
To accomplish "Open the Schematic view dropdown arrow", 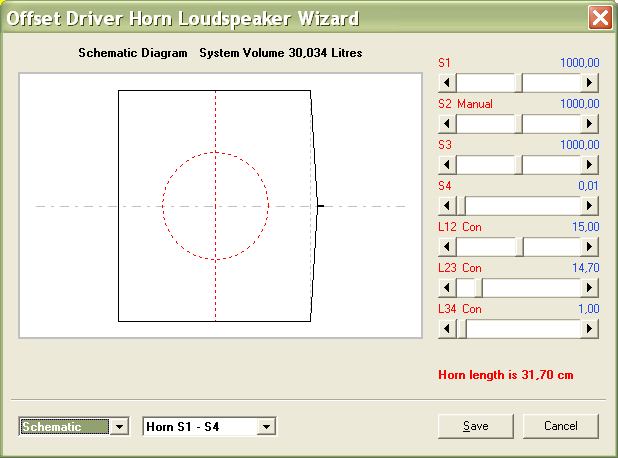I will 119,426.
